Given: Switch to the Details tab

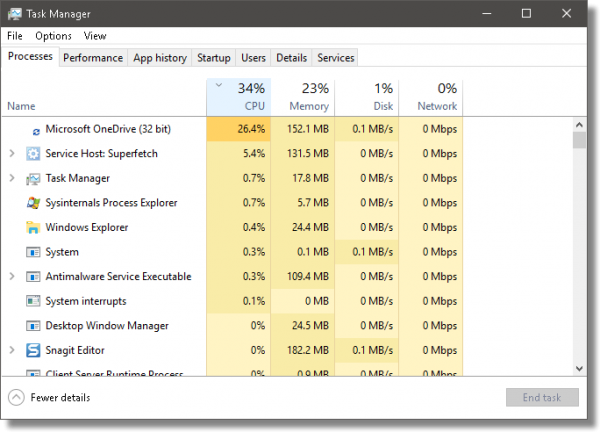Looking at the screenshot, I should click(292, 58).
